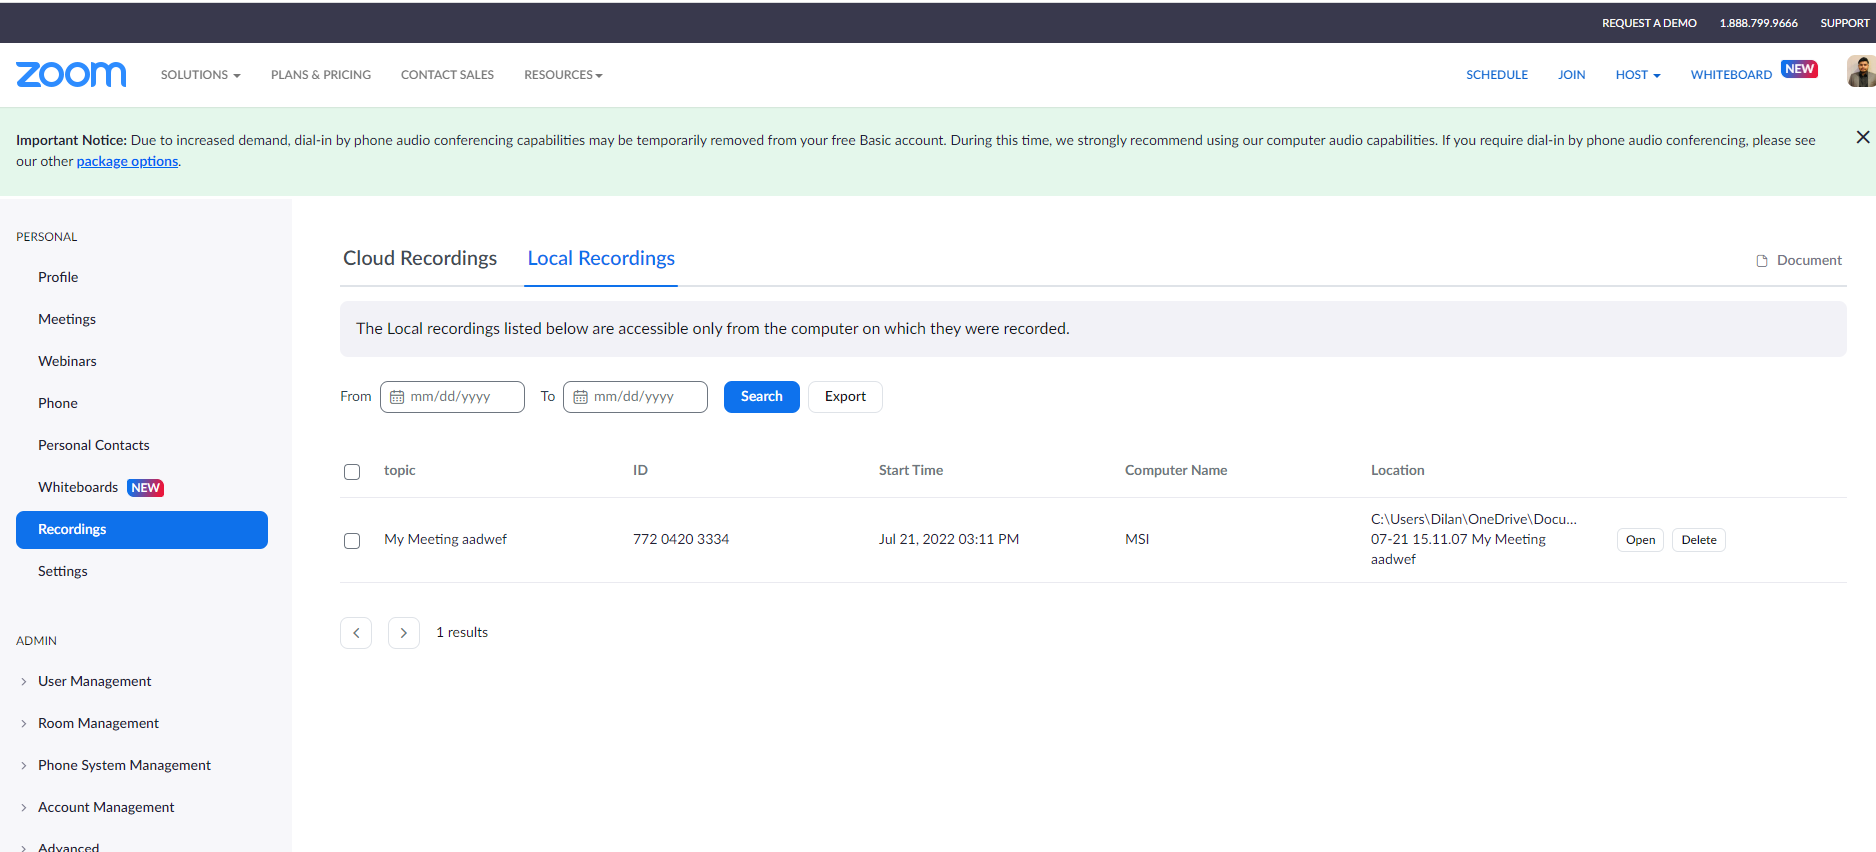
Task: Click the blue Search button
Action: click(x=762, y=397)
